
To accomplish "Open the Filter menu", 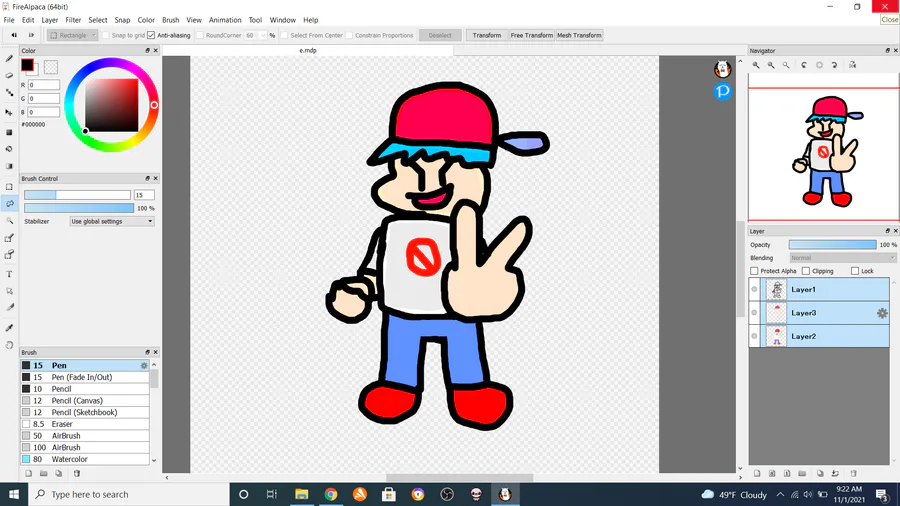I will tap(73, 20).
